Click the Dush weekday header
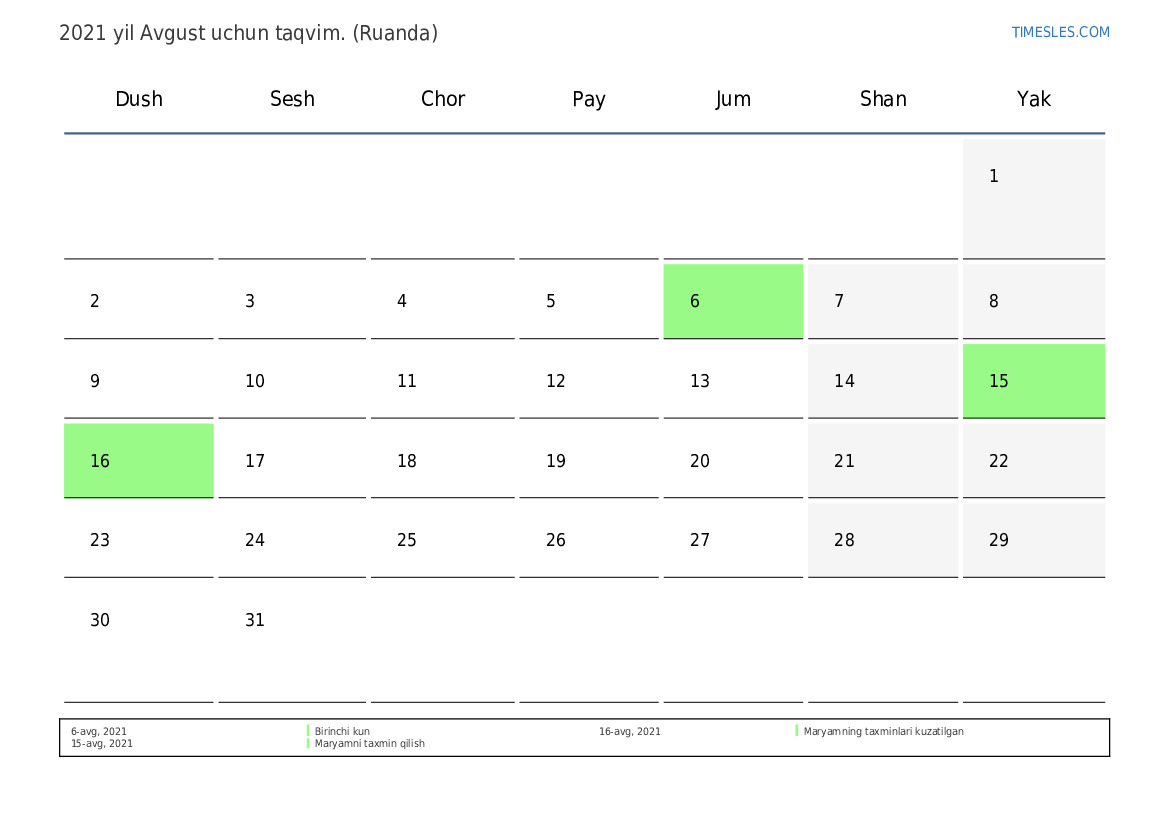 tap(139, 99)
